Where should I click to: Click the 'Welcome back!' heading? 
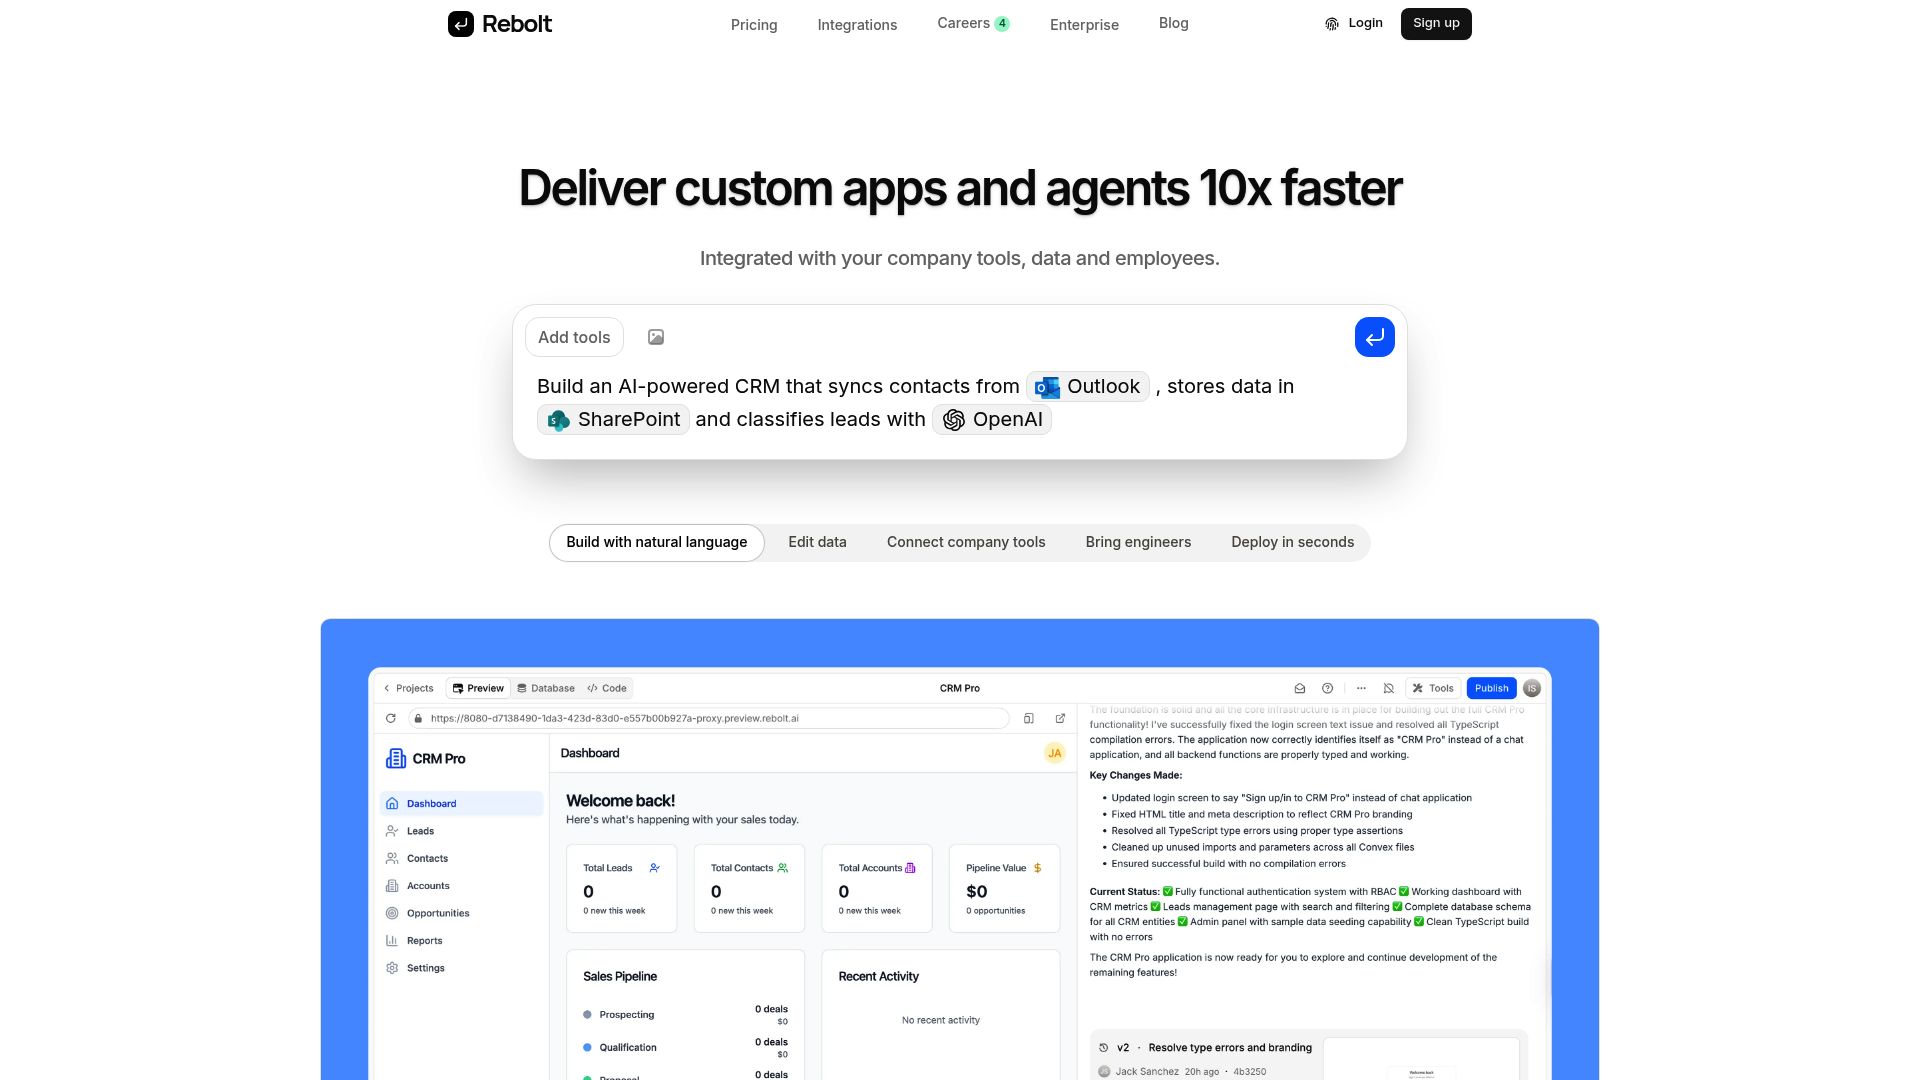point(620,801)
